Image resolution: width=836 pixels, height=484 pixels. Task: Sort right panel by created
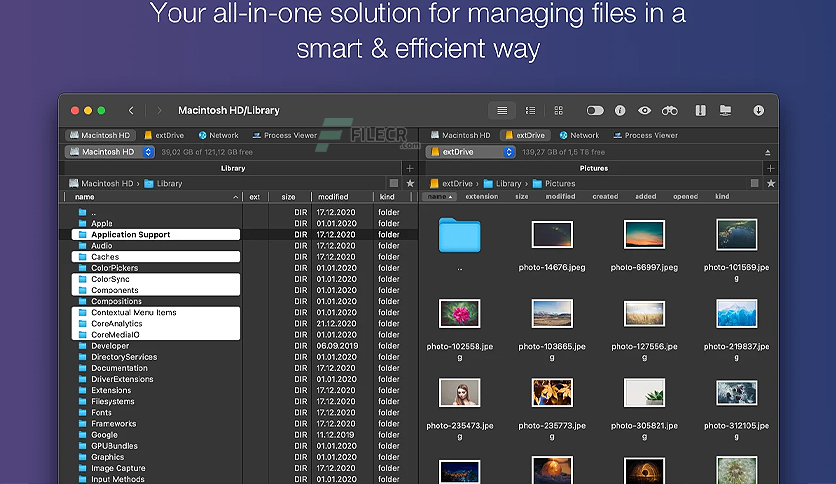605,196
